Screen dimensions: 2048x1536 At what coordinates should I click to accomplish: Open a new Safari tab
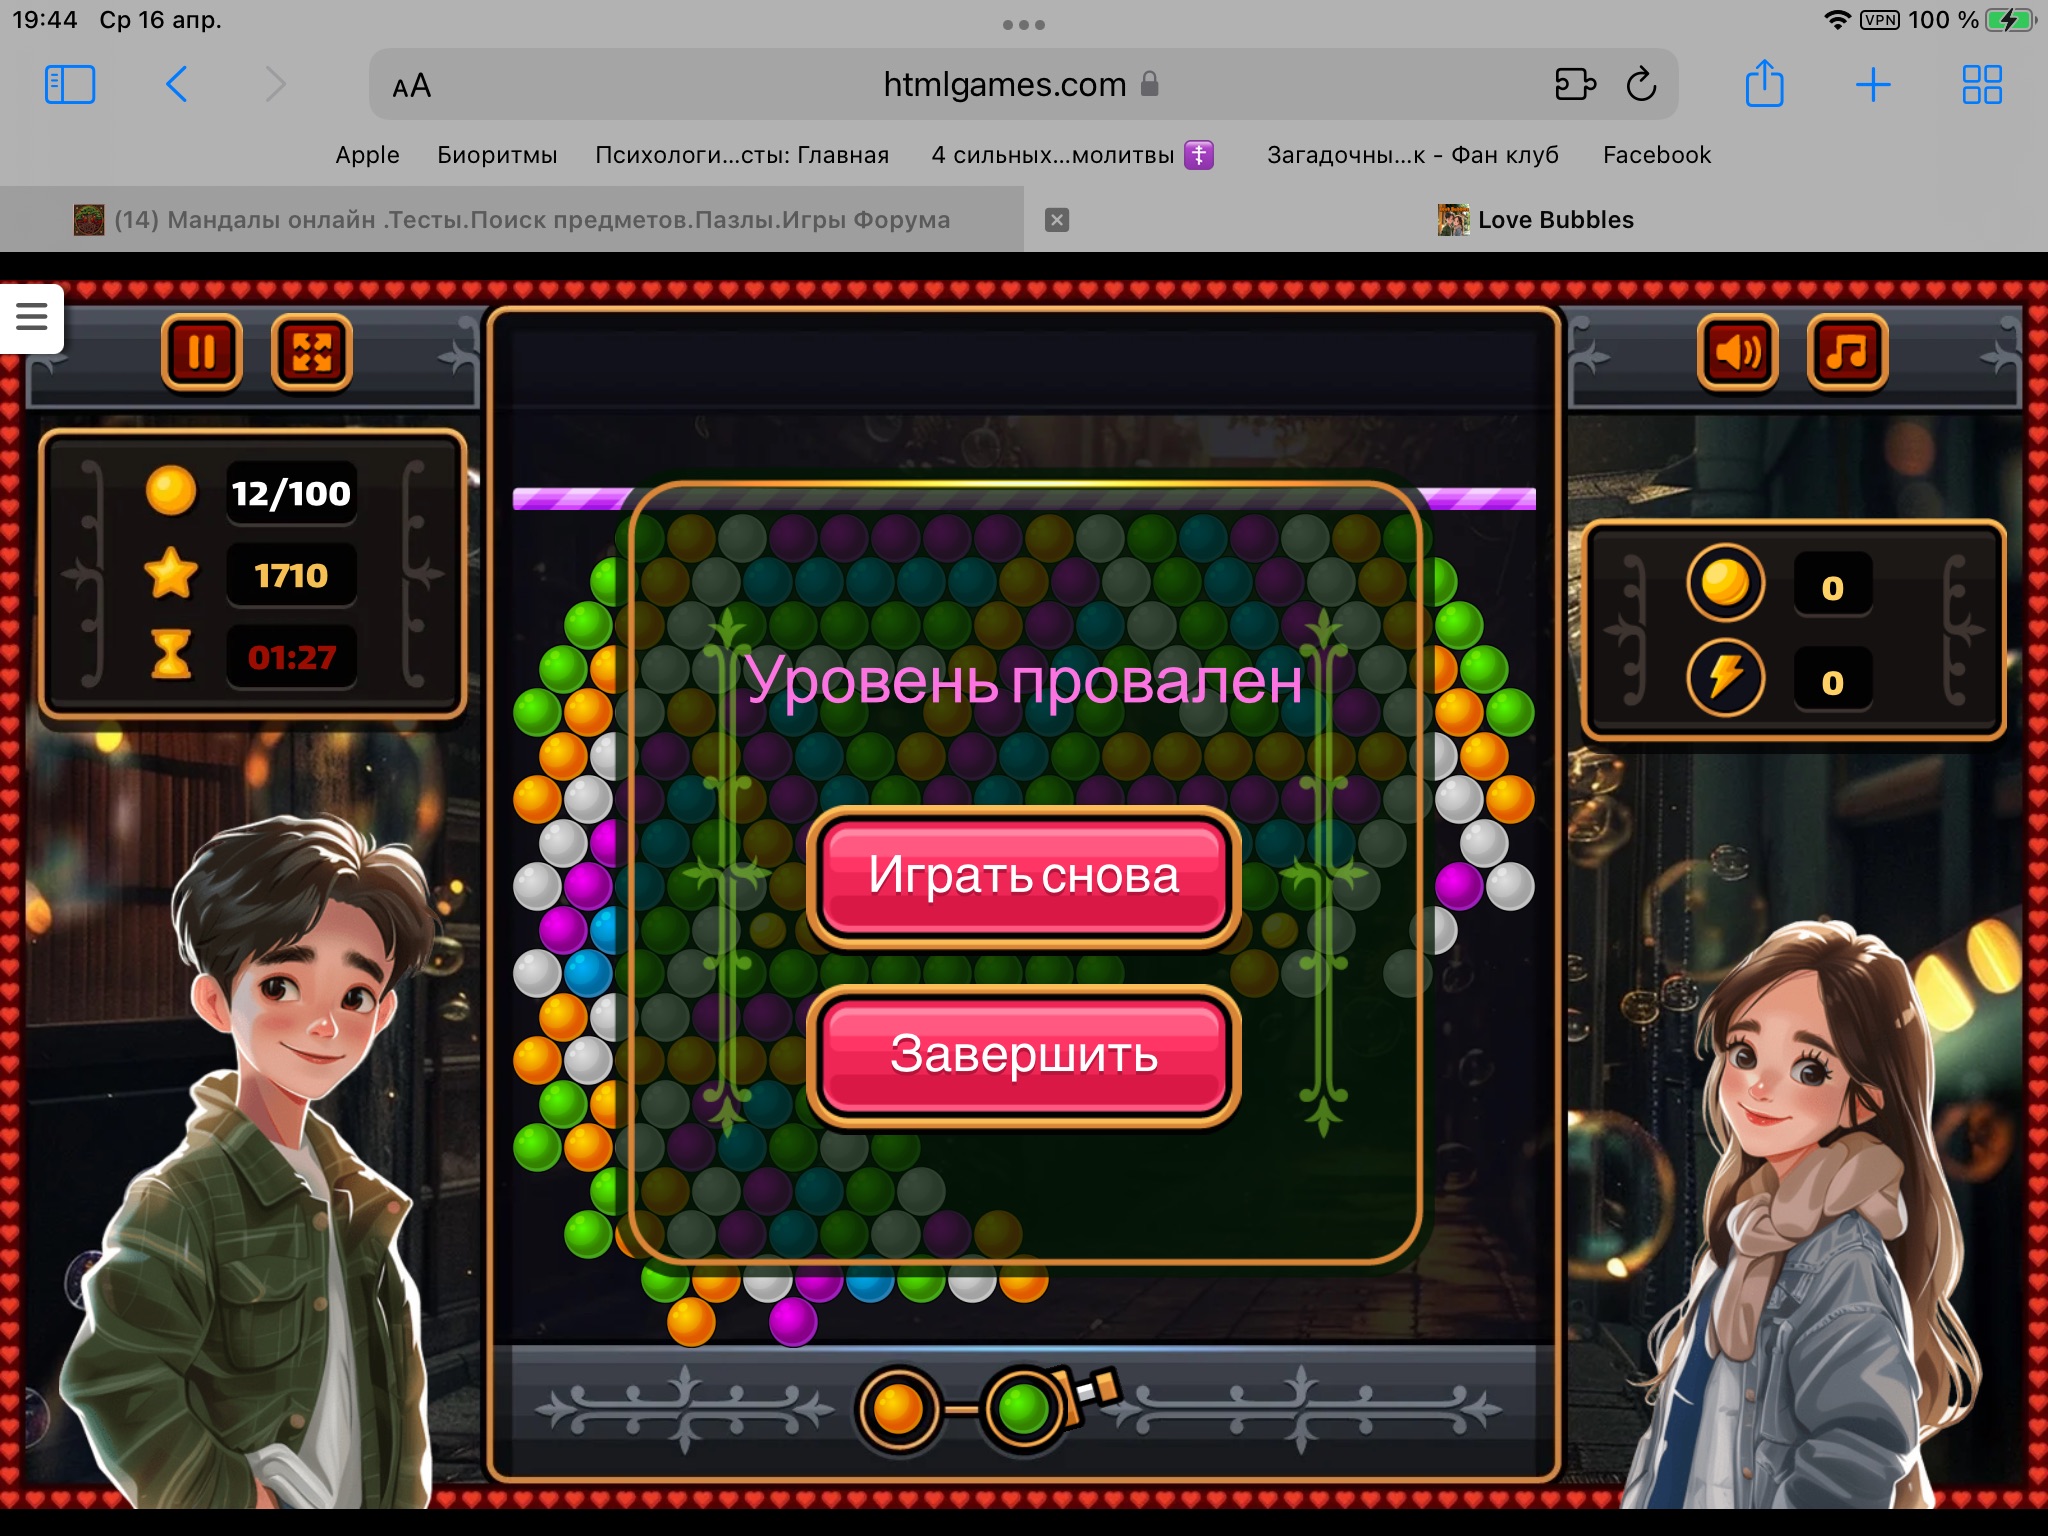pyautogui.click(x=1872, y=85)
